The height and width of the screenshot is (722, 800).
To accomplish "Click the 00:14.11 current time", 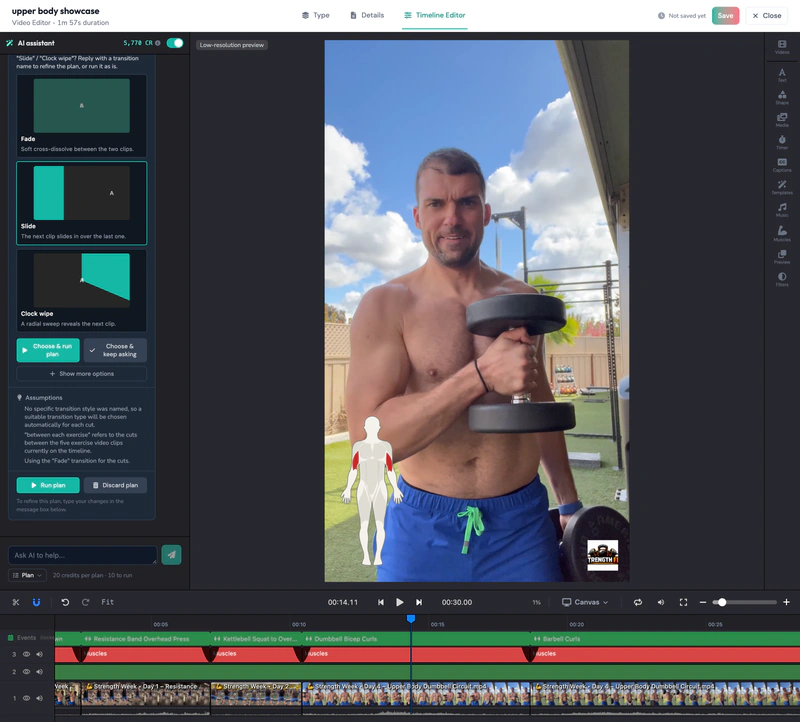I will [342, 602].
